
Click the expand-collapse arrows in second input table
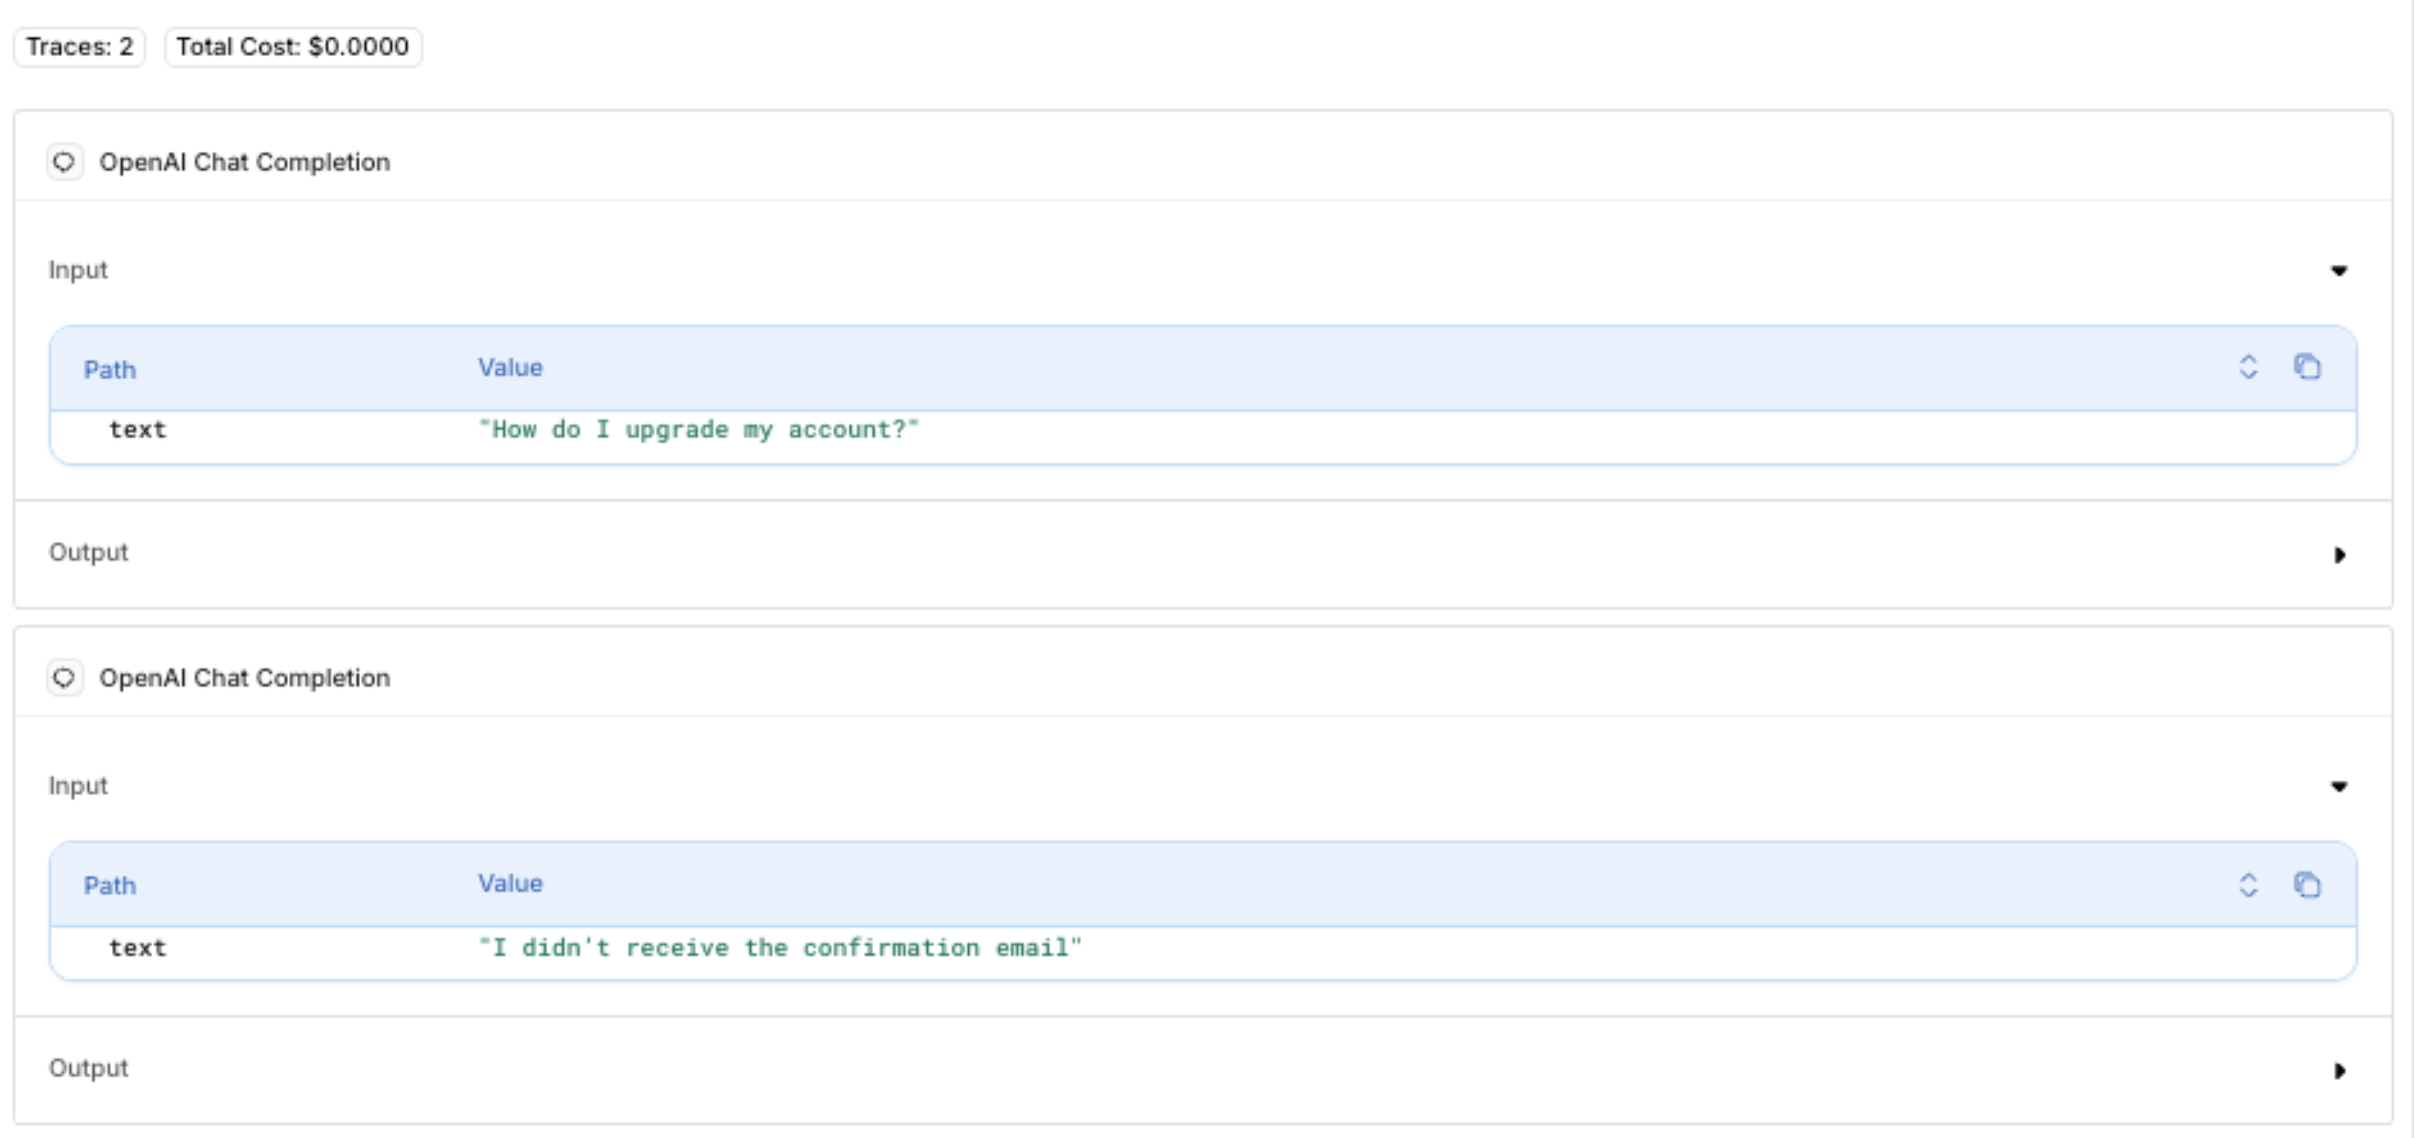2248,884
